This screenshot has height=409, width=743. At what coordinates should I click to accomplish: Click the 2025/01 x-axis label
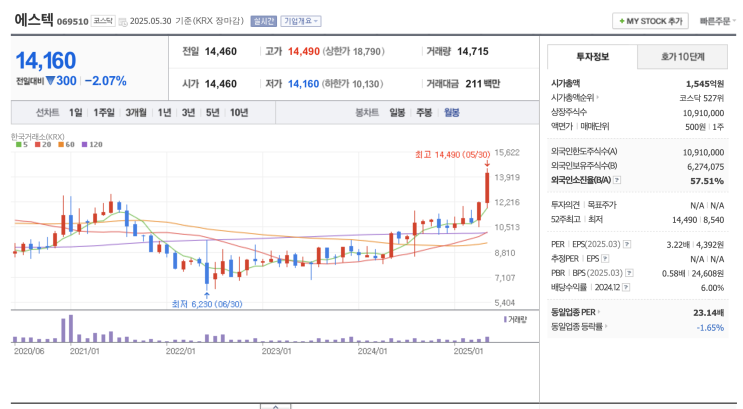(468, 351)
